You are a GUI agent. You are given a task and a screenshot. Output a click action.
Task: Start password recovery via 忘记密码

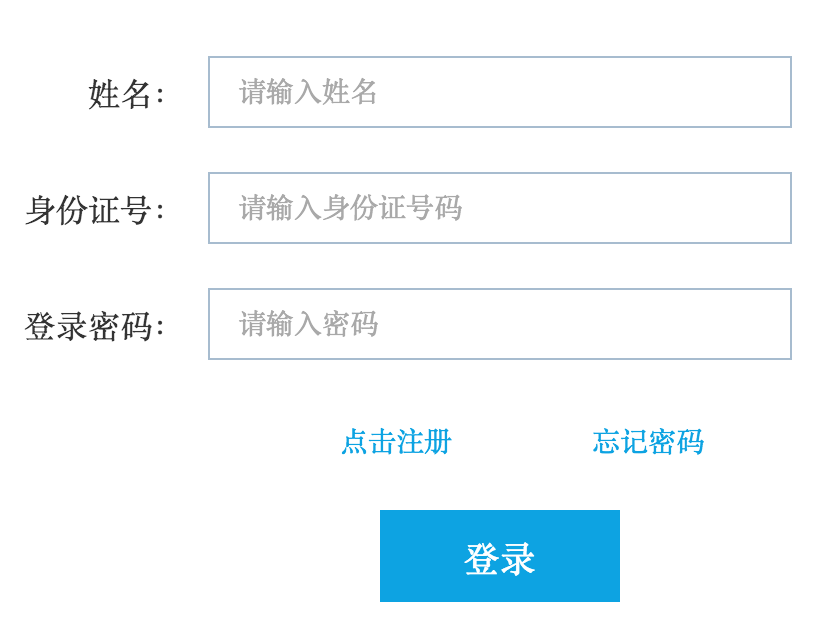coord(648,442)
